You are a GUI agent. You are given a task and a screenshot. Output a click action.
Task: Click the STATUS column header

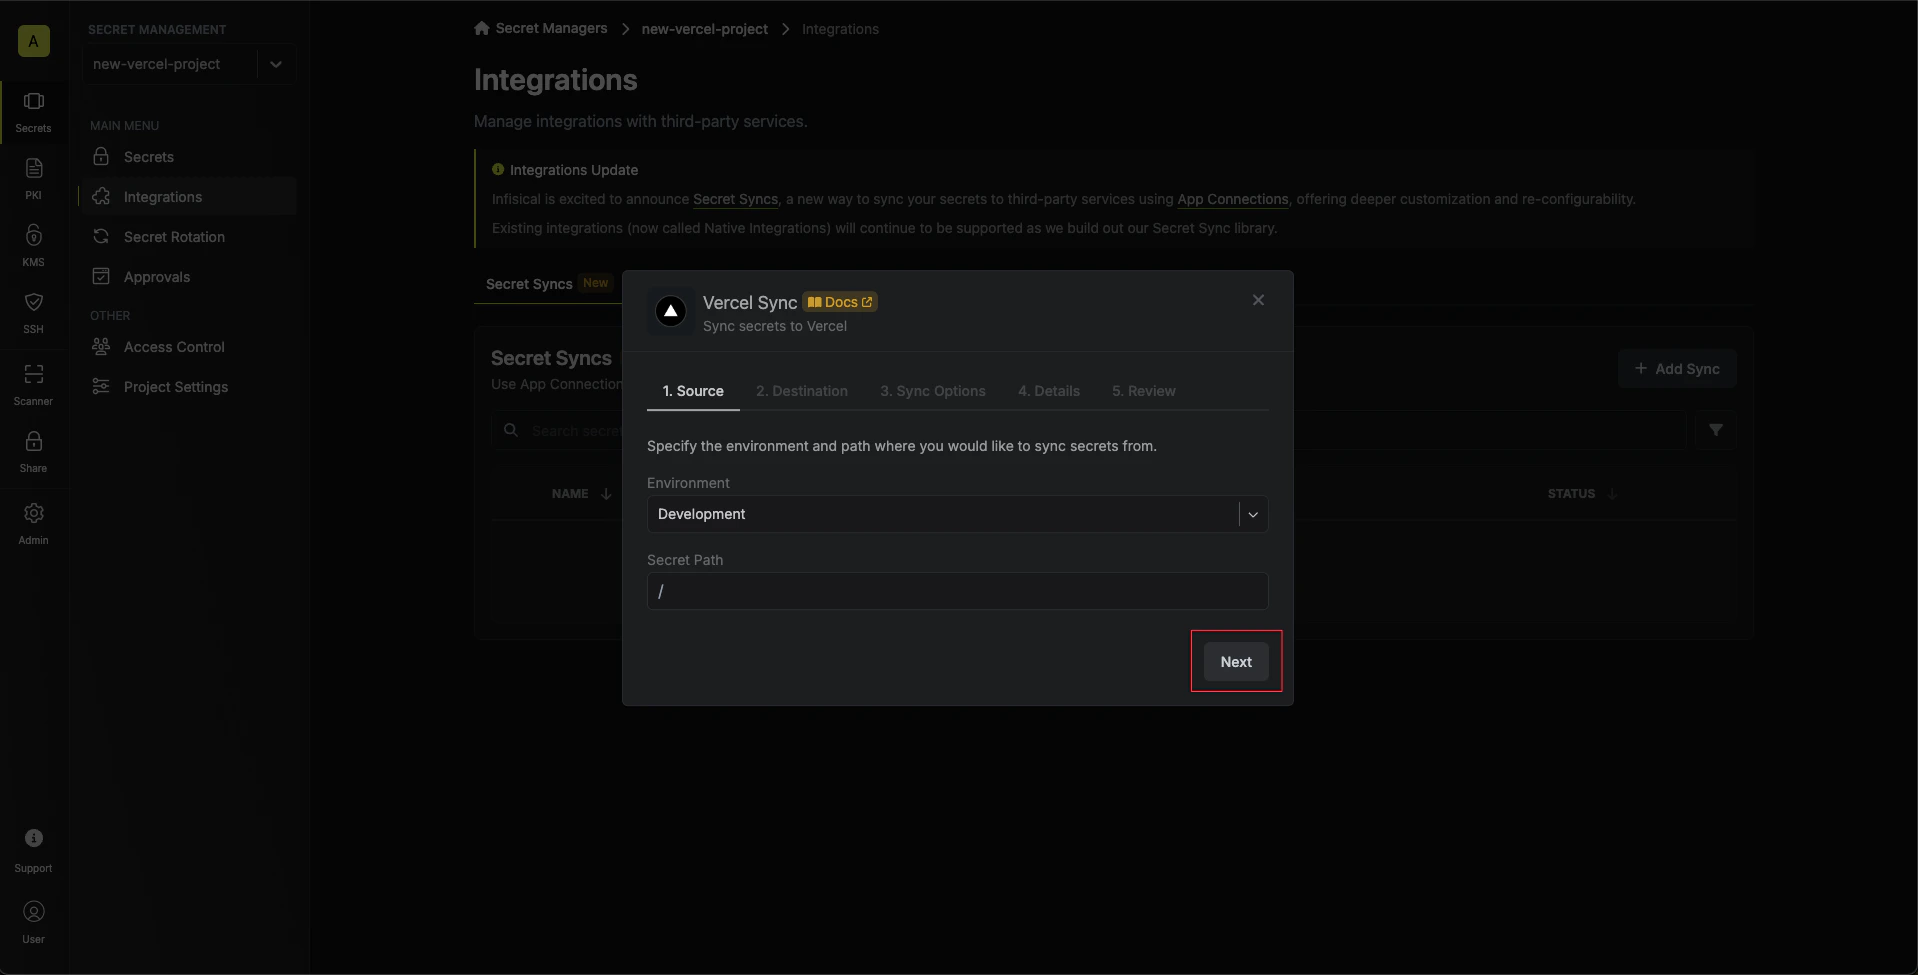1571,494
